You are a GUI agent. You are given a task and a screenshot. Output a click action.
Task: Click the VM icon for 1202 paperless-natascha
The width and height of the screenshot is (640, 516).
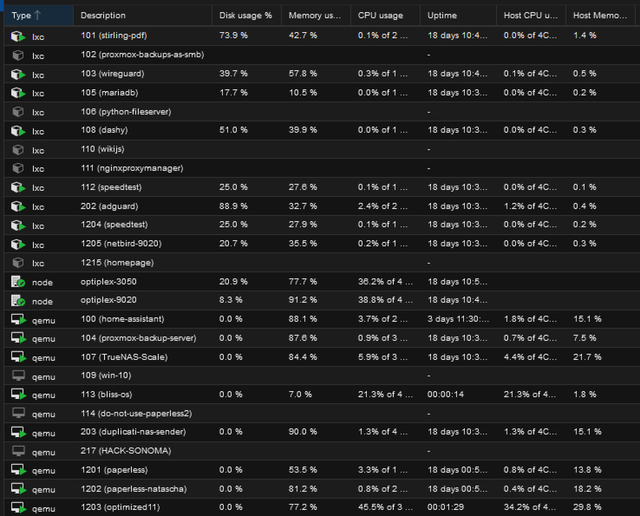point(18,489)
